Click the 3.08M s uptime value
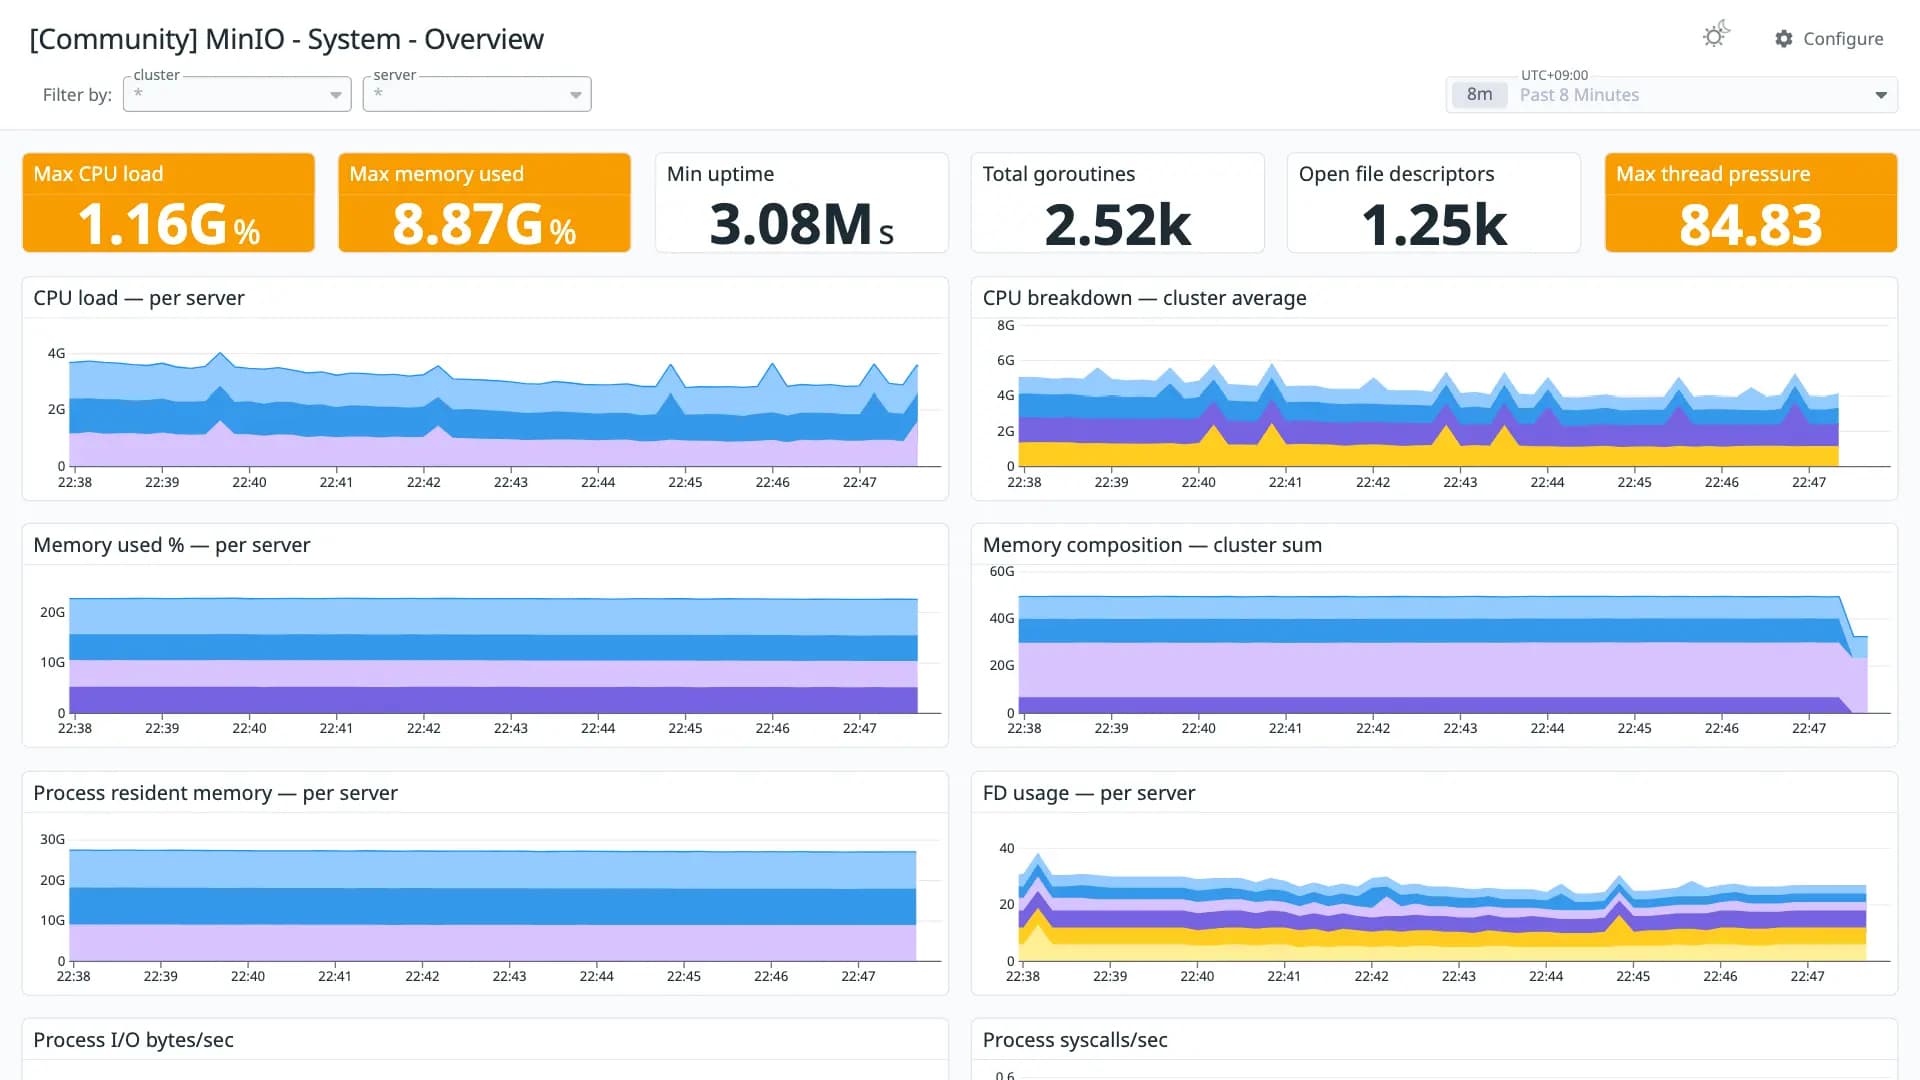1920x1080 pixels. pos(801,225)
